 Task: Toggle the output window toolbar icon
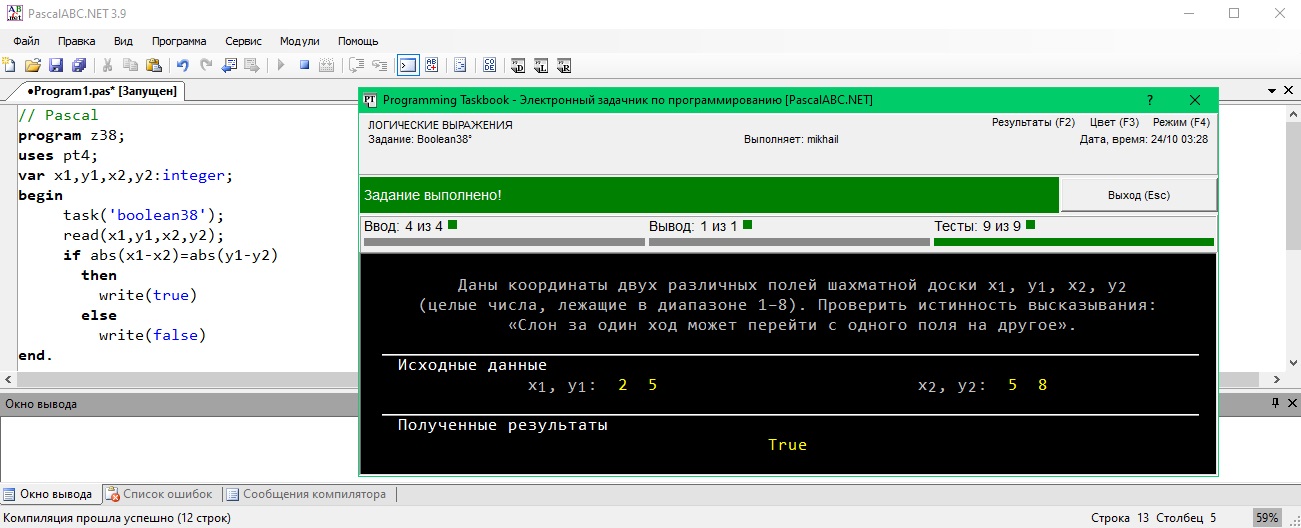point(408,66)
